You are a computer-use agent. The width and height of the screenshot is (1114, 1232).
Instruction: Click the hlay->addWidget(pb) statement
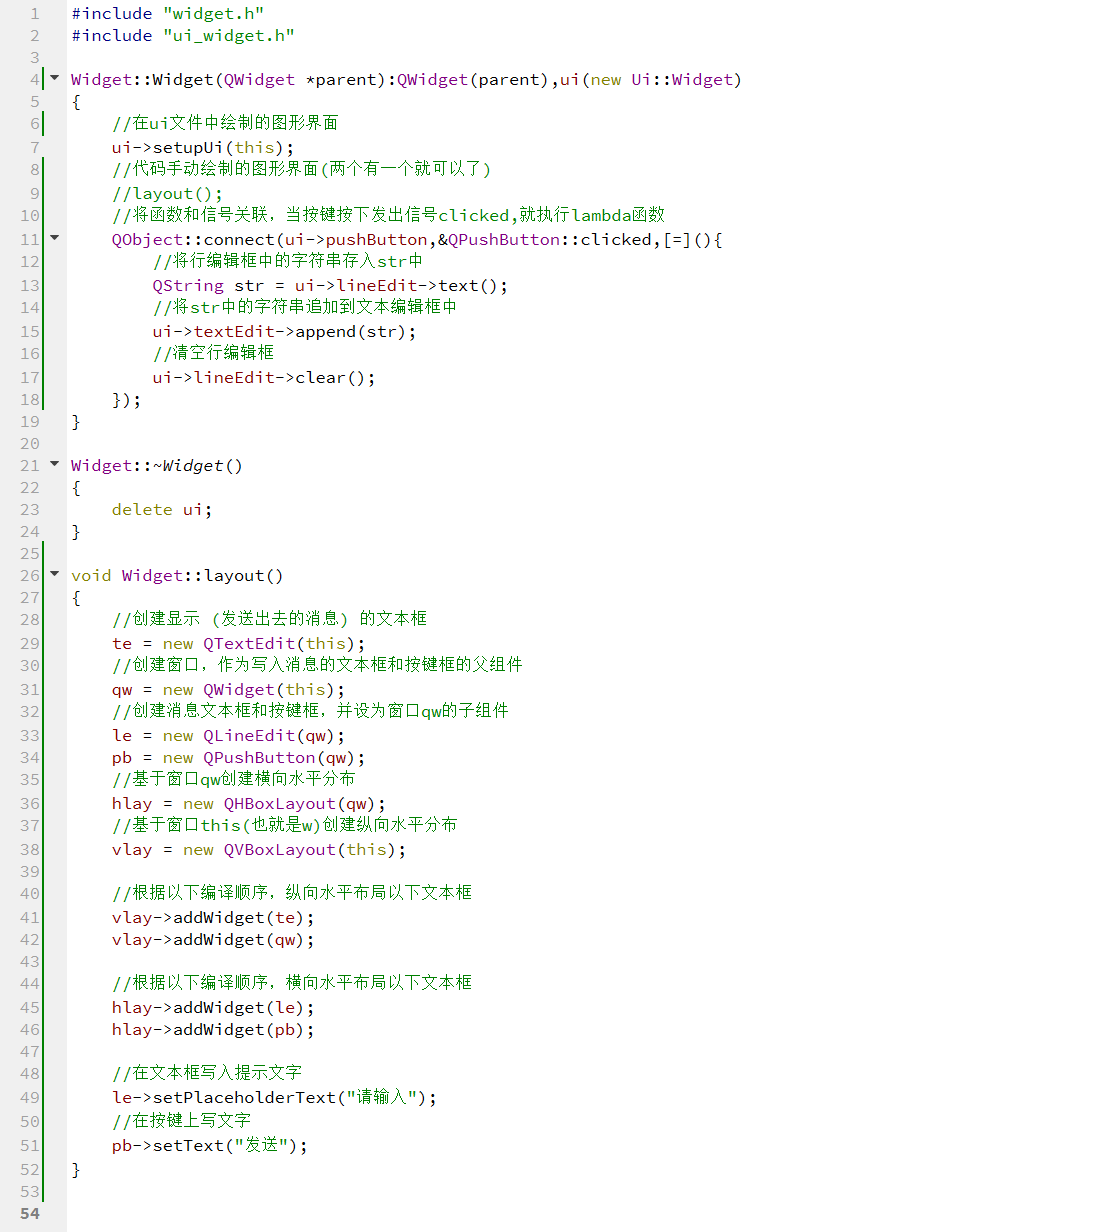pyautogui.click(x=213, y=1029)
